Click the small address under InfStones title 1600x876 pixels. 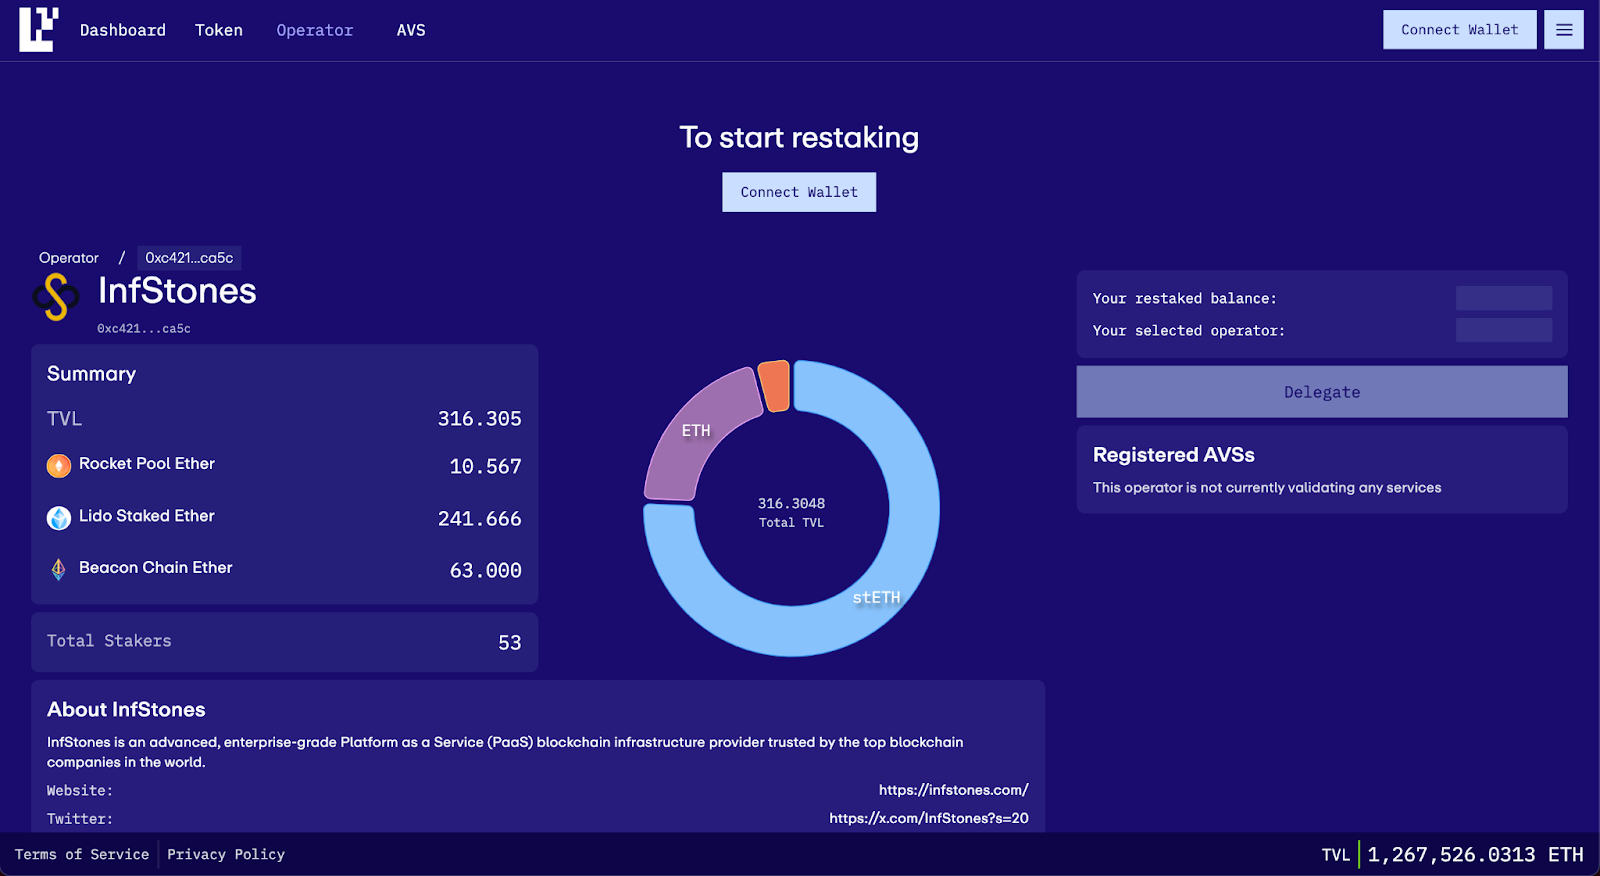pos(144,328)
